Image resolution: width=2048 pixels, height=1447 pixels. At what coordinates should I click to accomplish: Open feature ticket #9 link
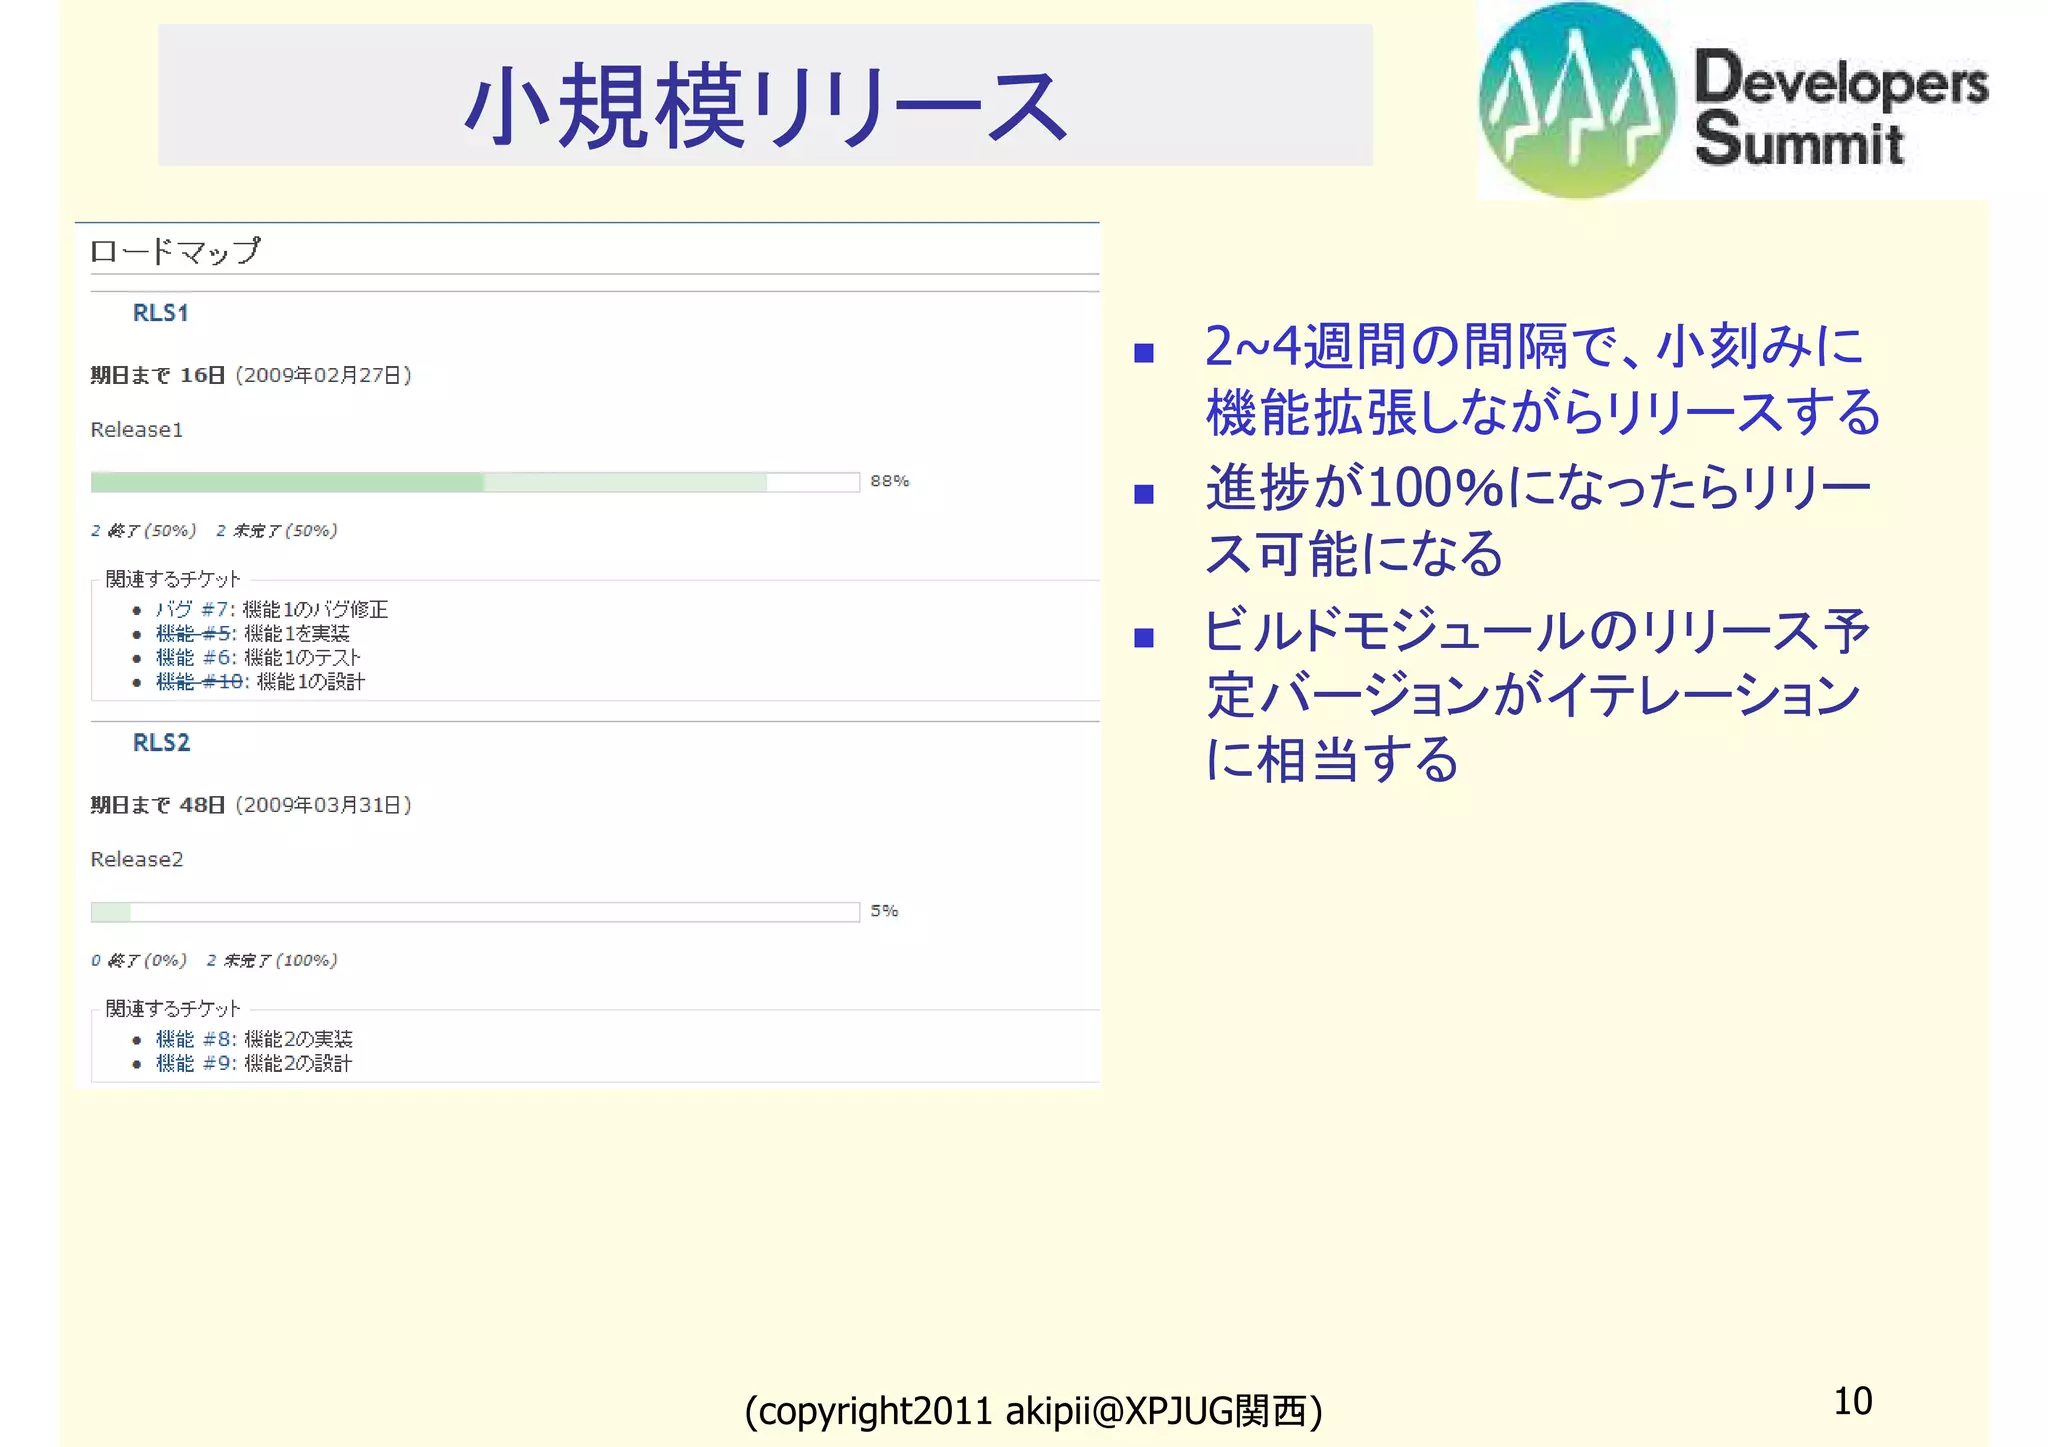pos(196,1063)
